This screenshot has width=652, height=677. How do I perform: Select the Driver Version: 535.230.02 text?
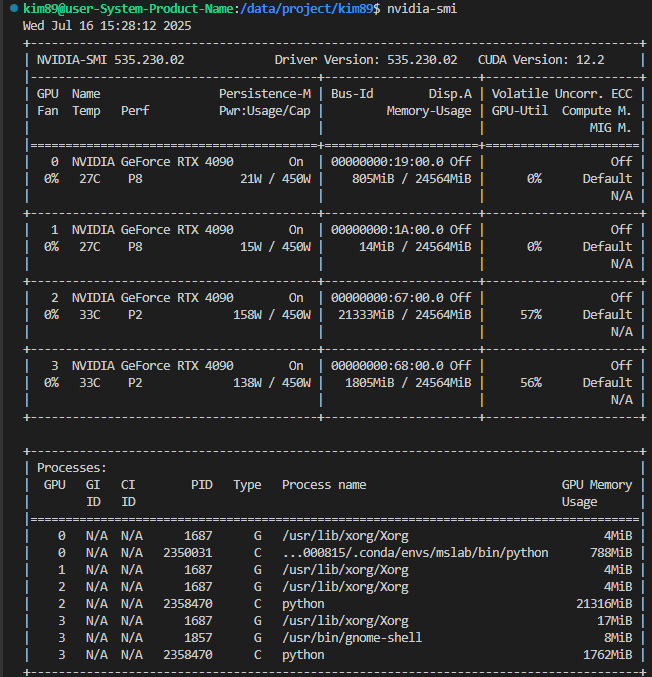click(x=366, y=60)
